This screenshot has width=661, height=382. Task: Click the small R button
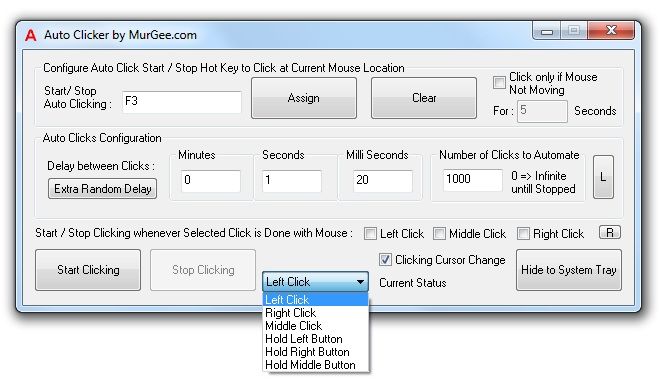(x=610, y=233)
